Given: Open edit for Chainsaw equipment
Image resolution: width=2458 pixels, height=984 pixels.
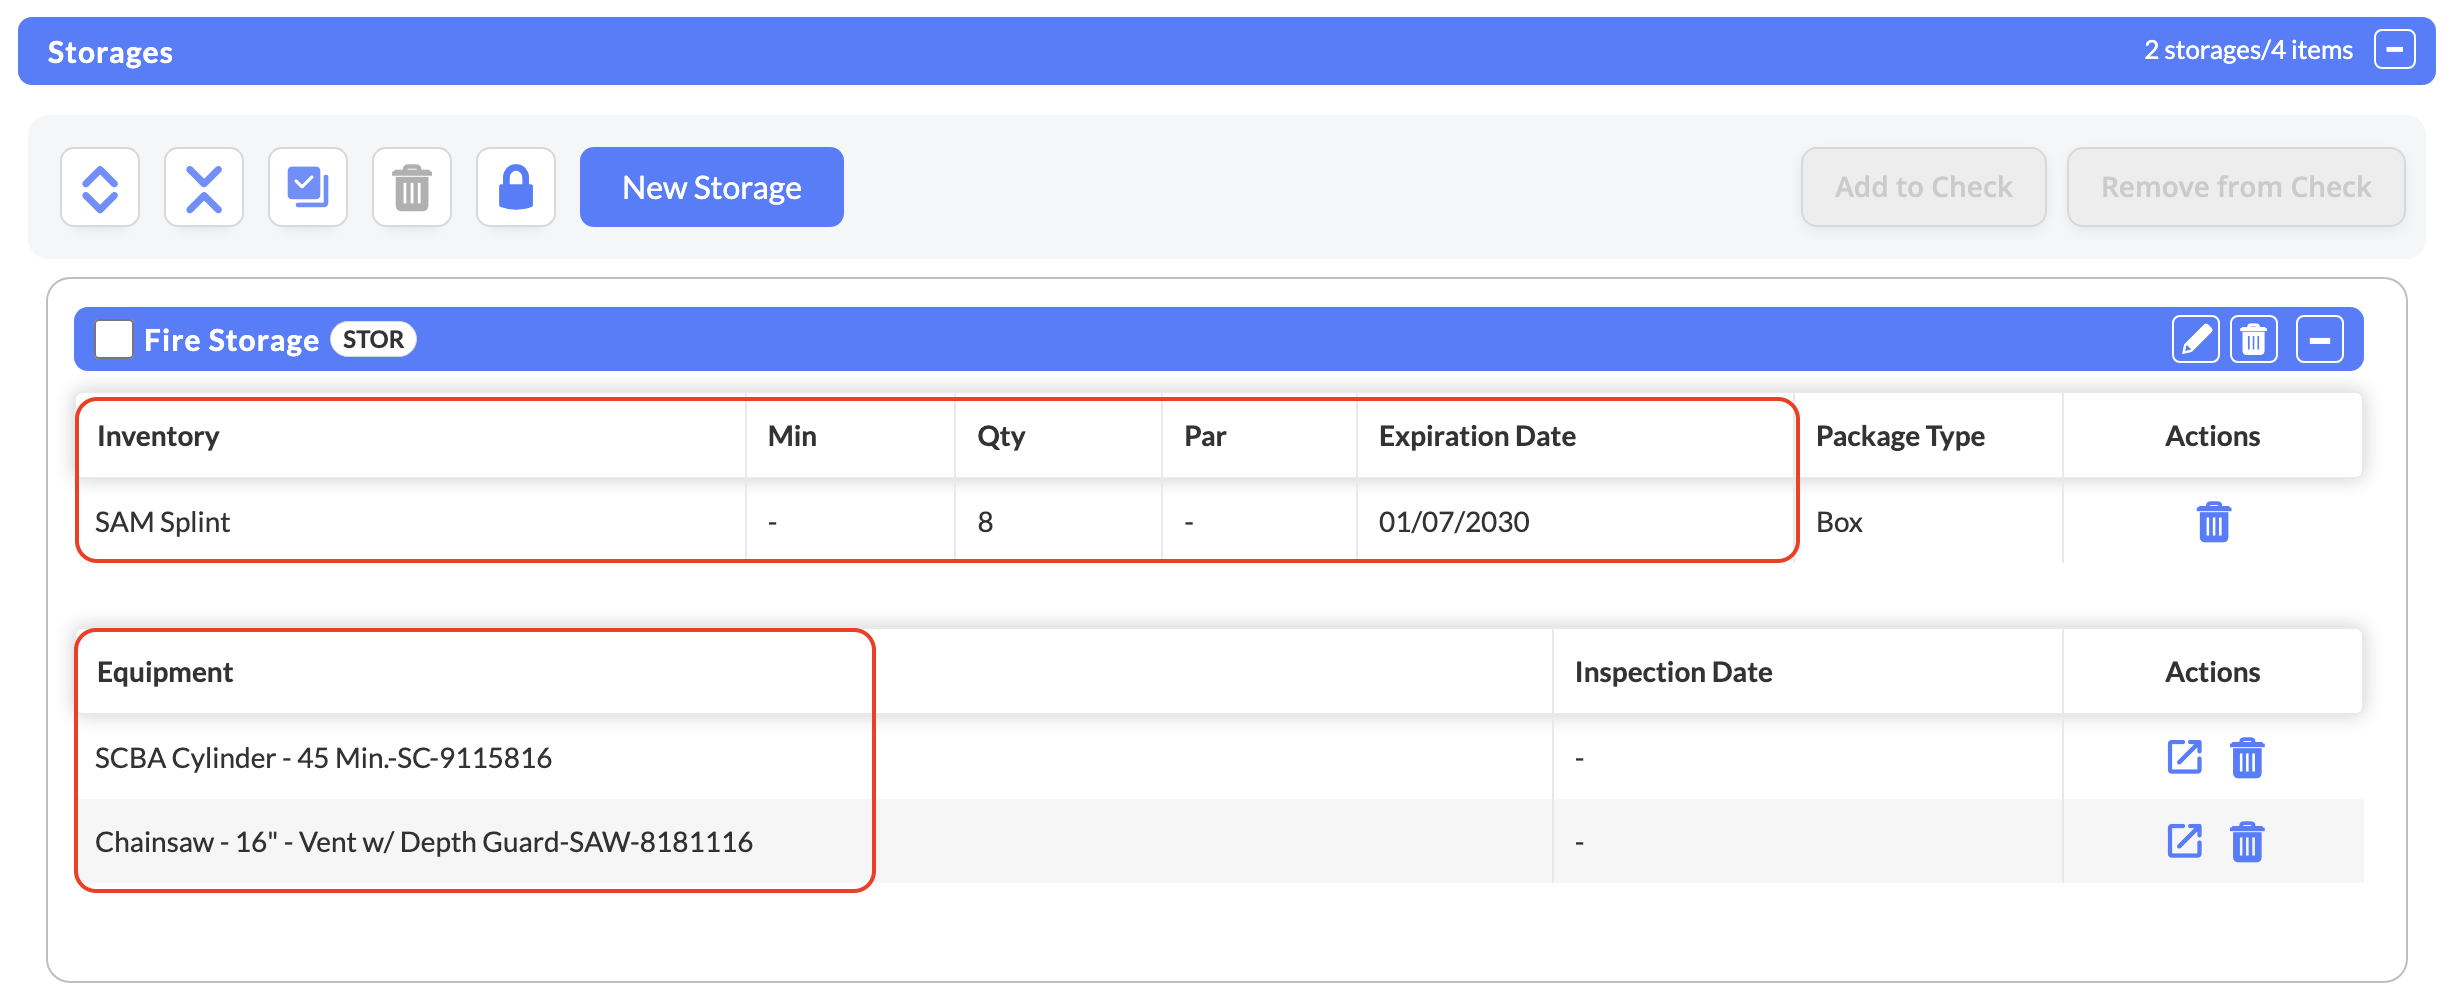Looking at the screenshot, I should [2184, 841].
